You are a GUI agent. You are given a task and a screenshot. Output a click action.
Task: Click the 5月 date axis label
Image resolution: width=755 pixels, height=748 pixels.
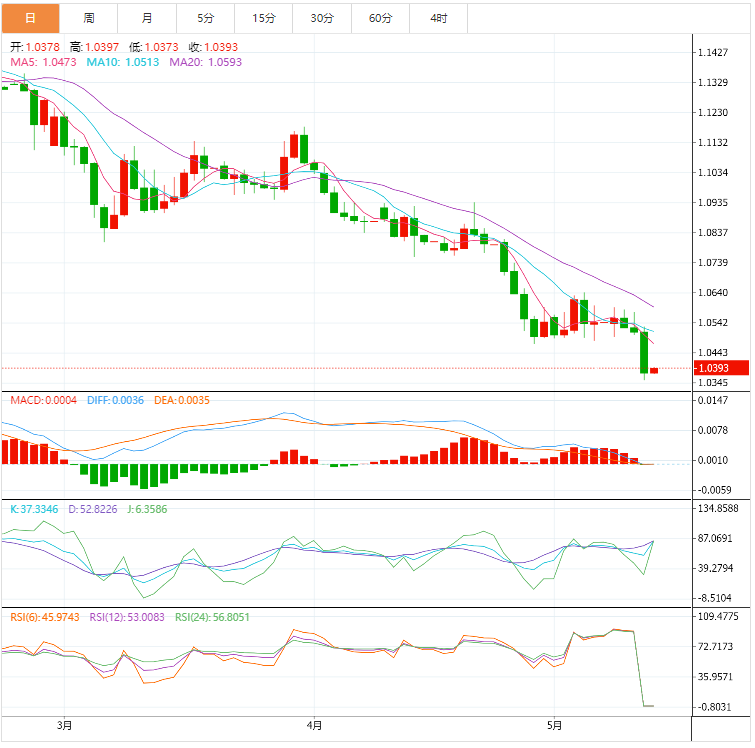click(x=555, y=725)
